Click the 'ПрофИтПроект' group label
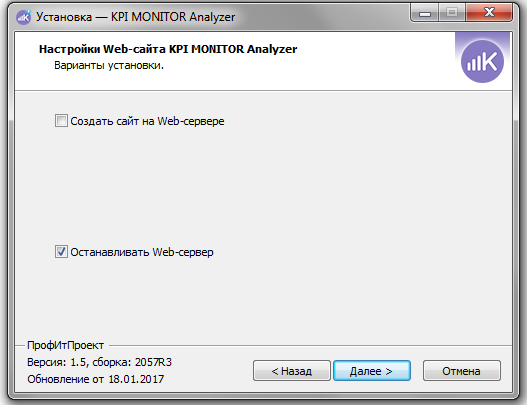The image size is (527, 405). point(66,345)
